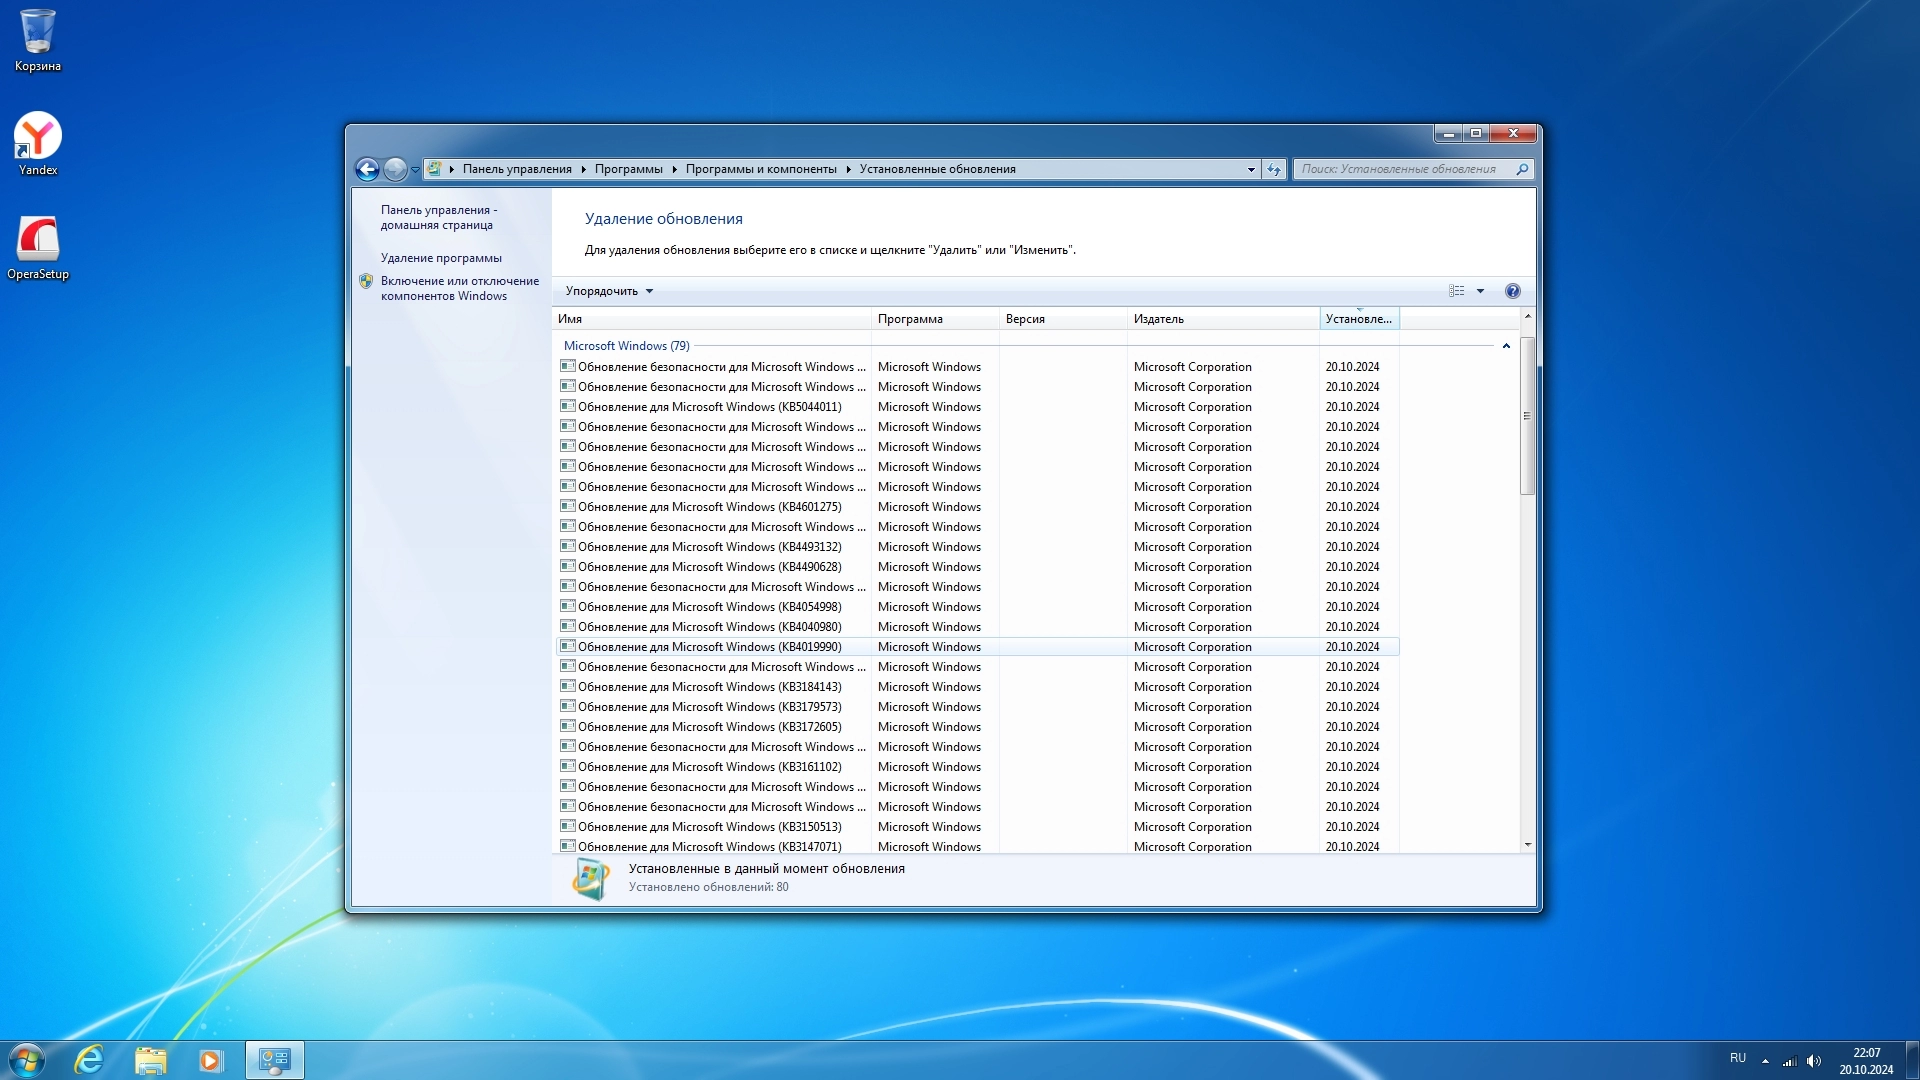Image resolution: width=1920 pixels, height=1080 pixels.
Task: Click the Refresh address bar button
Action: 1273,169
